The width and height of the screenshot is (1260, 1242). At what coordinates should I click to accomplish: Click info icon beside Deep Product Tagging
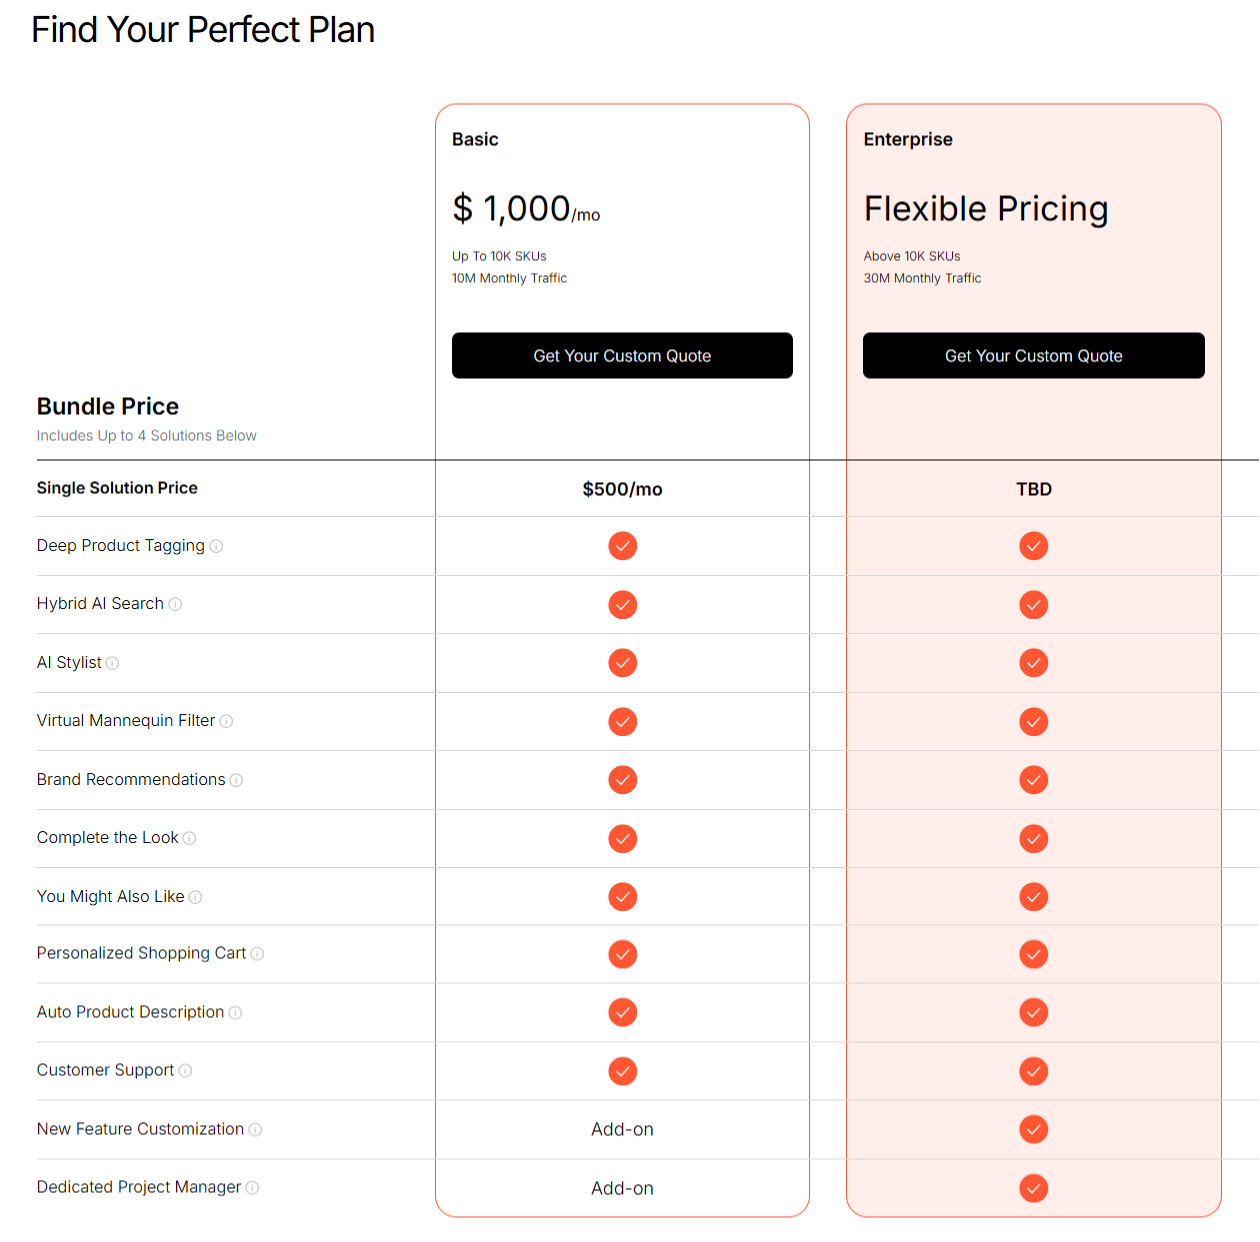(216, 546)
